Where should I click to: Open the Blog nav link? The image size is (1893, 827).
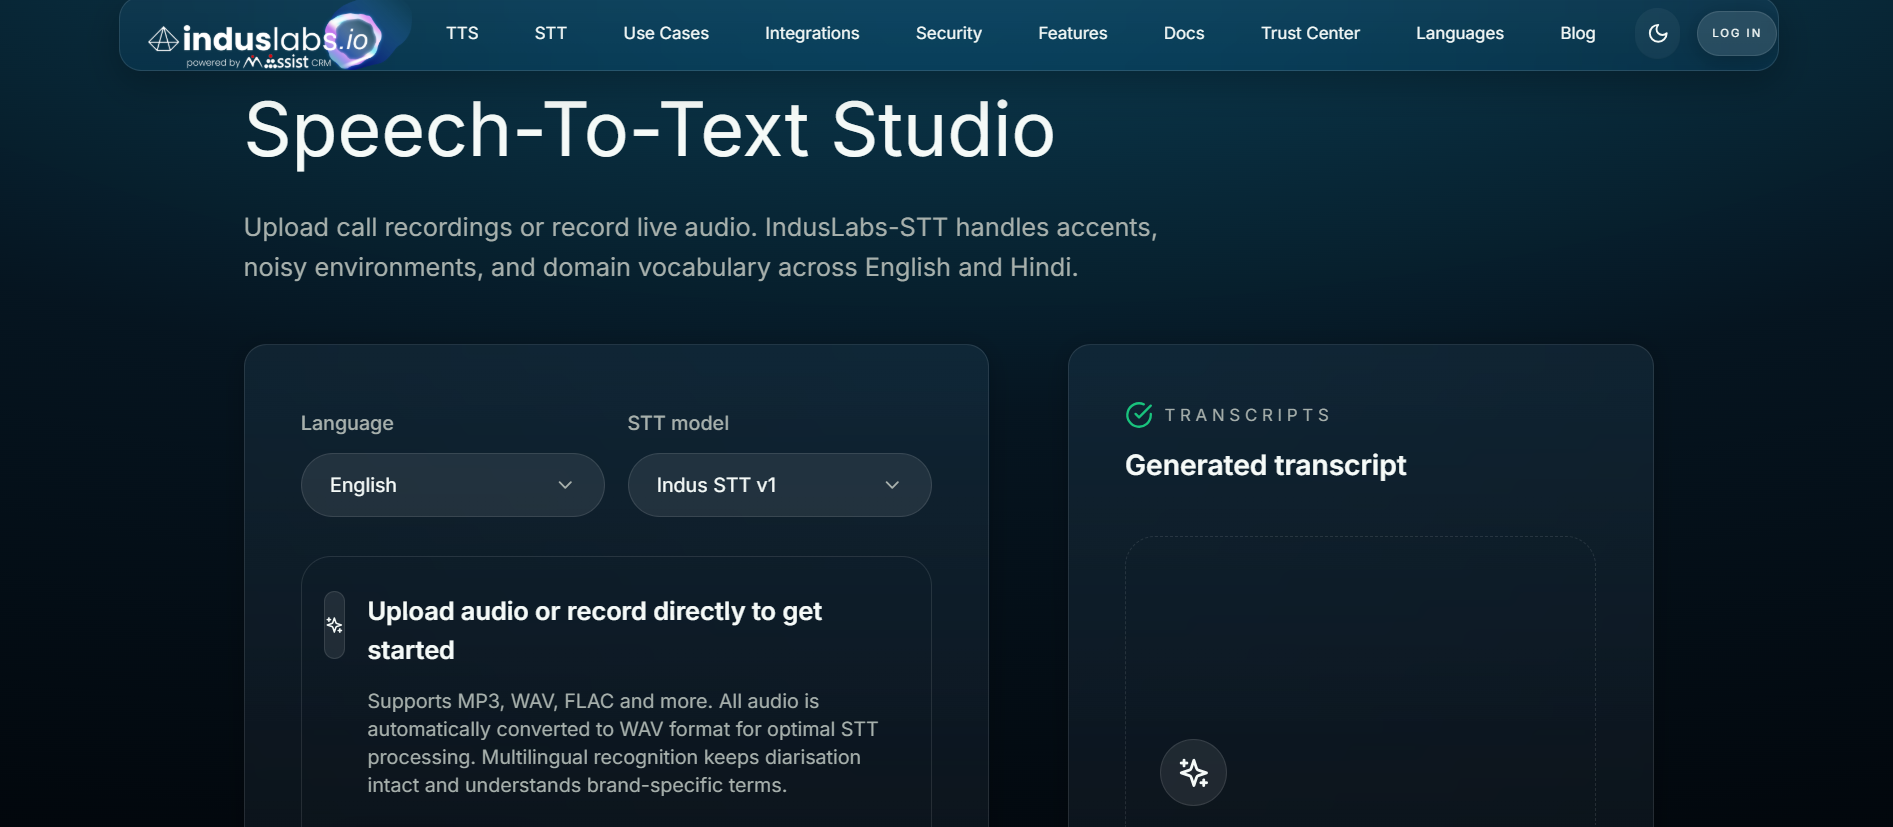(x=1577, y=33)
